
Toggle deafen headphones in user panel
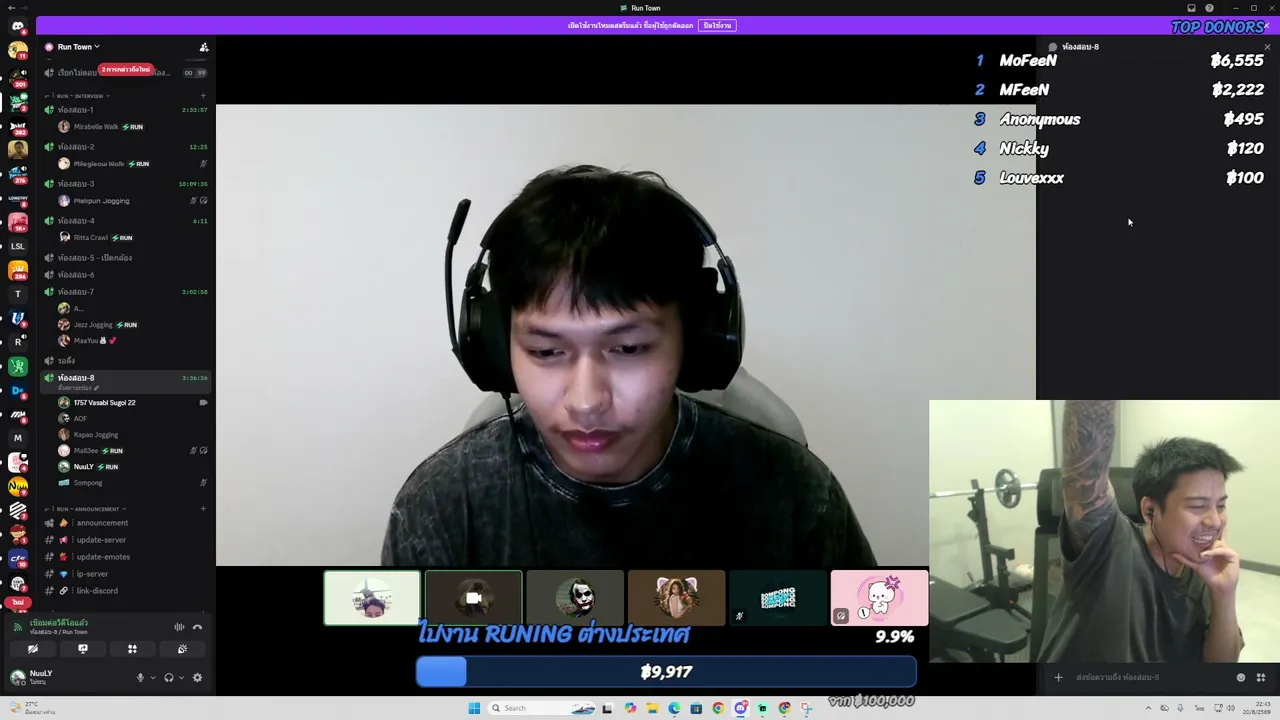pyautogui.click(x=169, y=678)
